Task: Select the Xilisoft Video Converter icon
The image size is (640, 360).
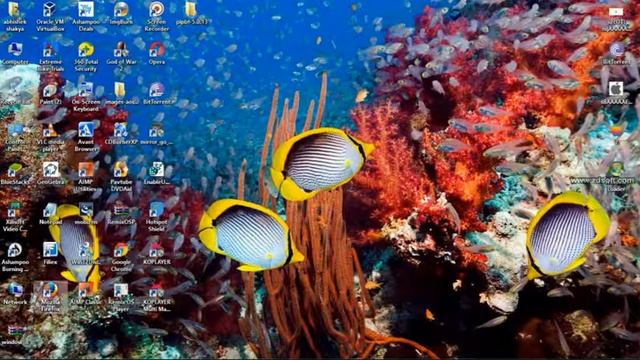Action: (15, 210)
